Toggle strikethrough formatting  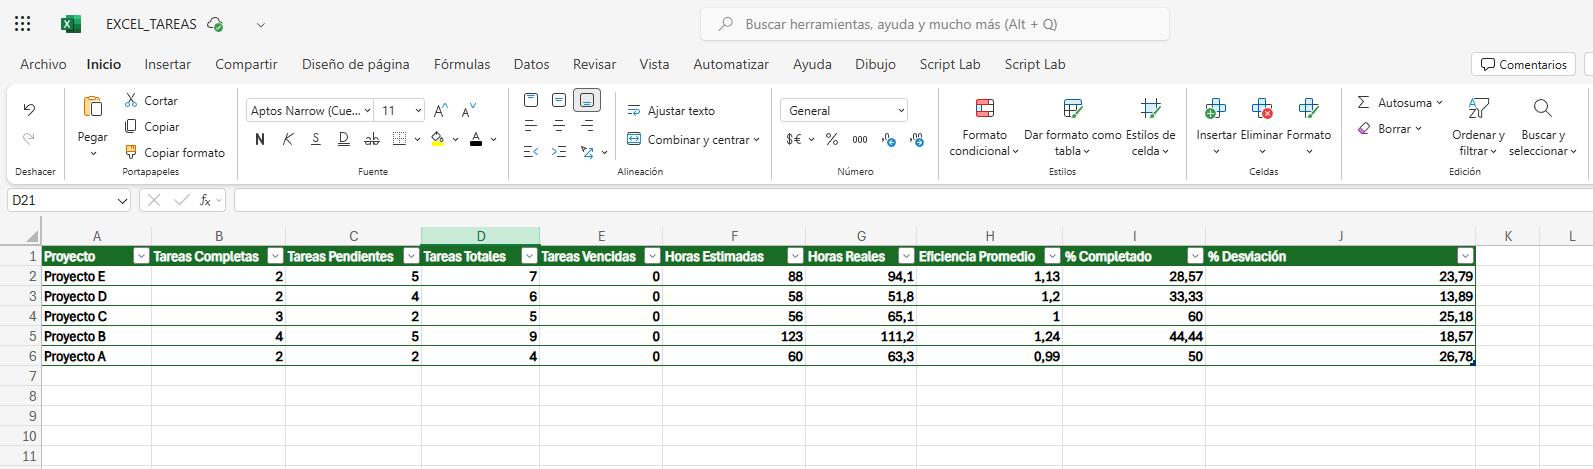point(372,139)
